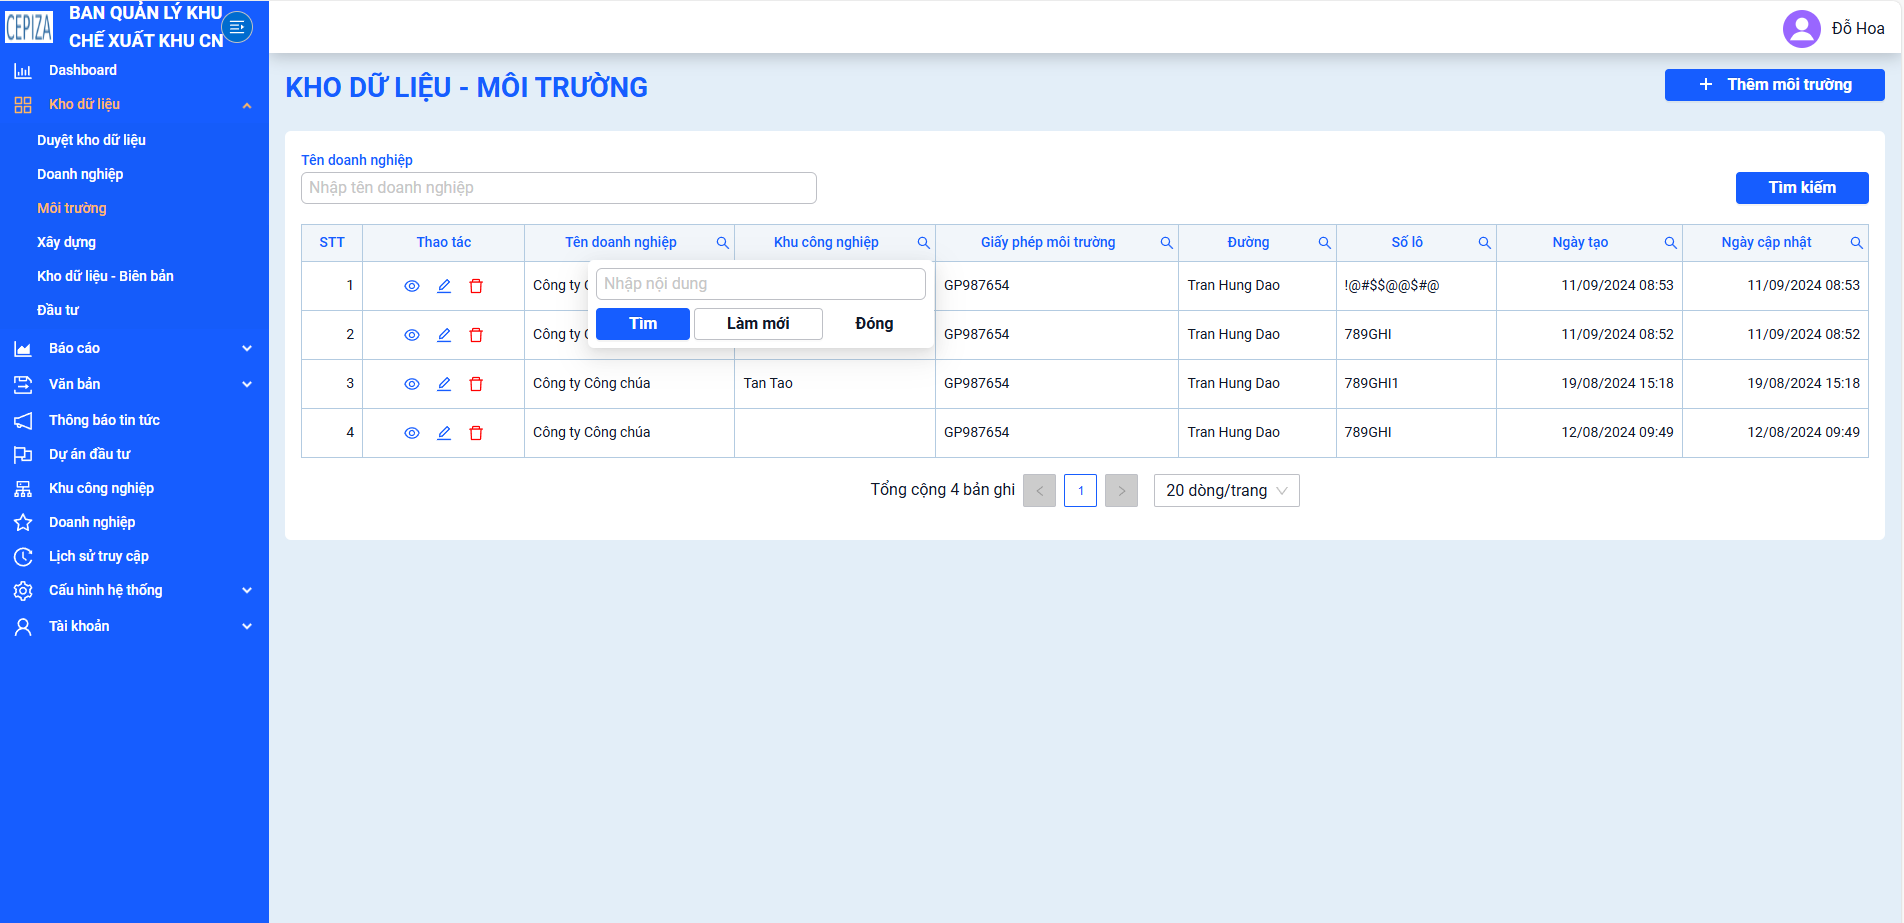Go to Duyệt kho dữ liệu
The width and height of the screenshot is (1904, 923).
pyautogui.click(x=91, y=140)
